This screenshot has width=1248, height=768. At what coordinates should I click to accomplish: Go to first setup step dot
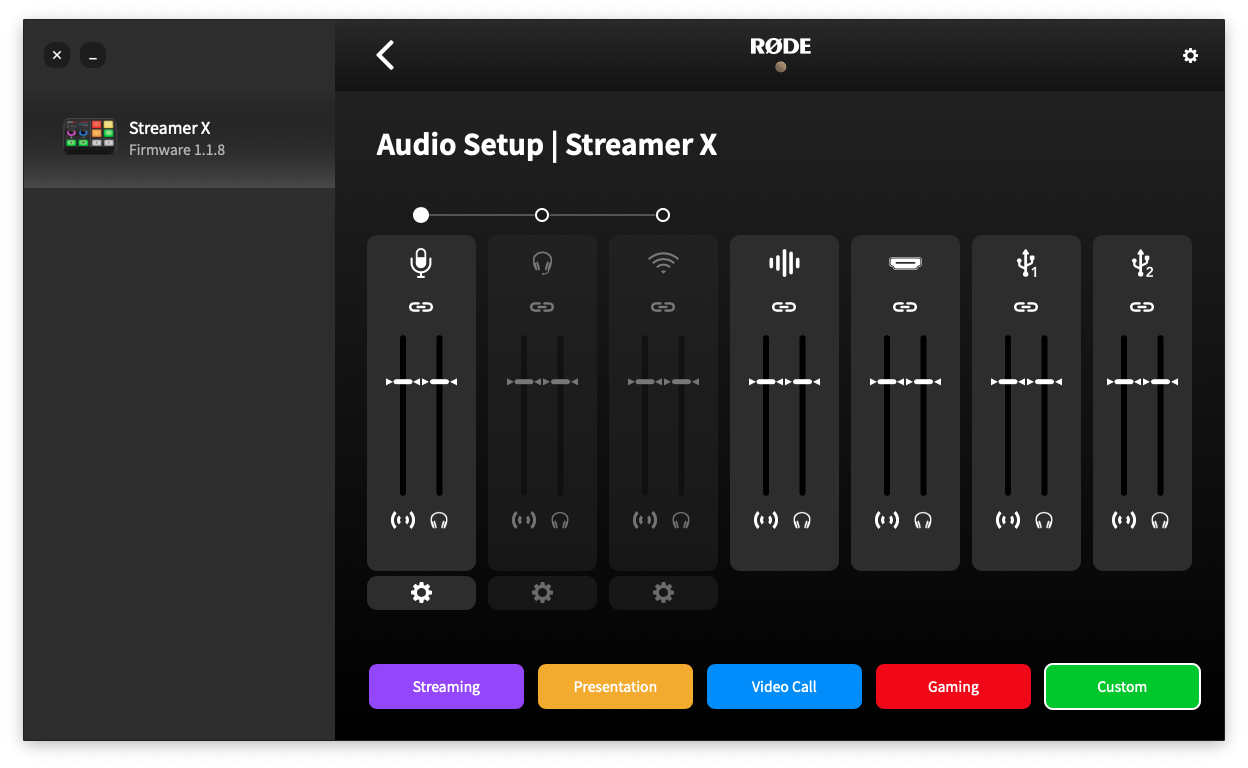pos(421,215)
